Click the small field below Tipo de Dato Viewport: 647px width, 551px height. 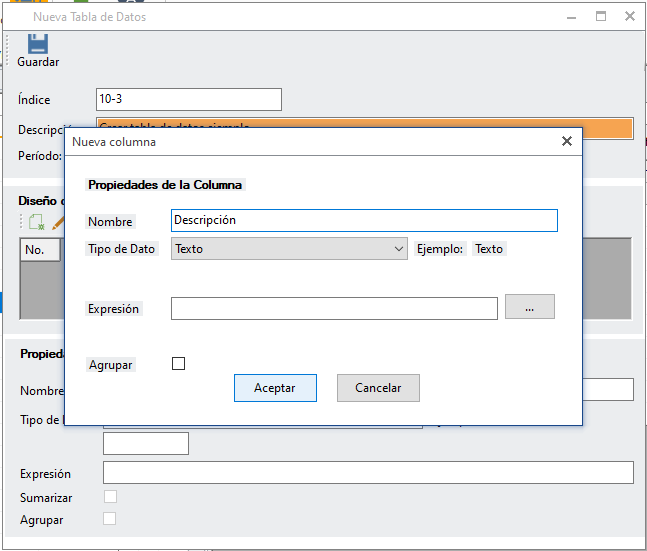tap(145, 443)
